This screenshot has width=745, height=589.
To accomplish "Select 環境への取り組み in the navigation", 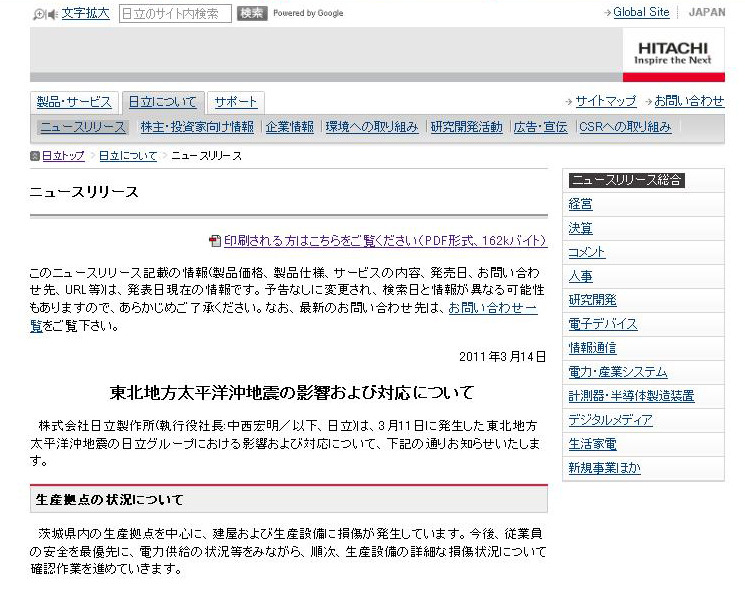I will 372,127.
